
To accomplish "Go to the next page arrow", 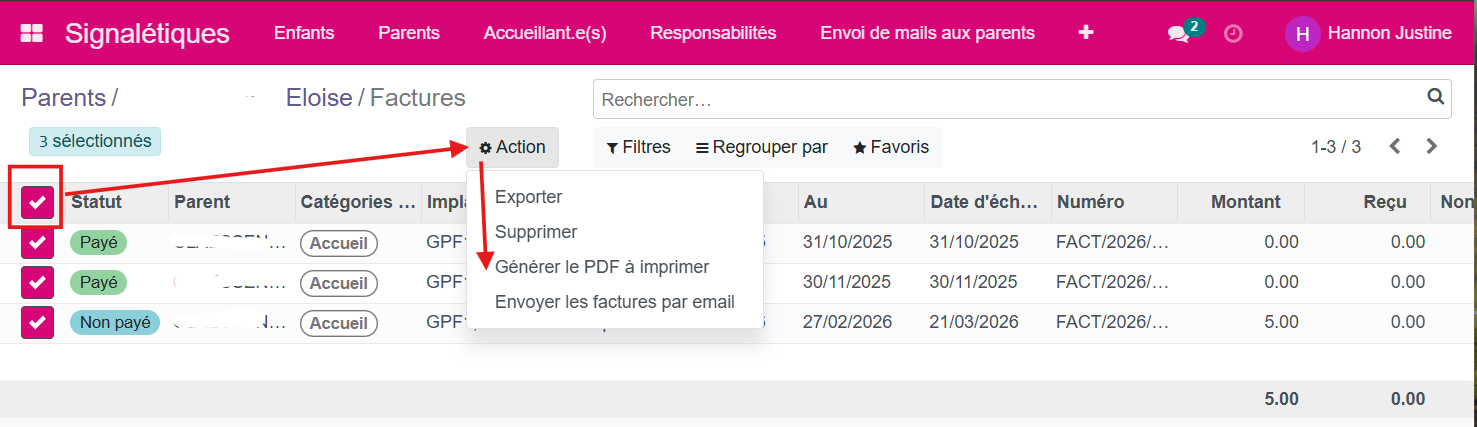I will (1431, 147).
